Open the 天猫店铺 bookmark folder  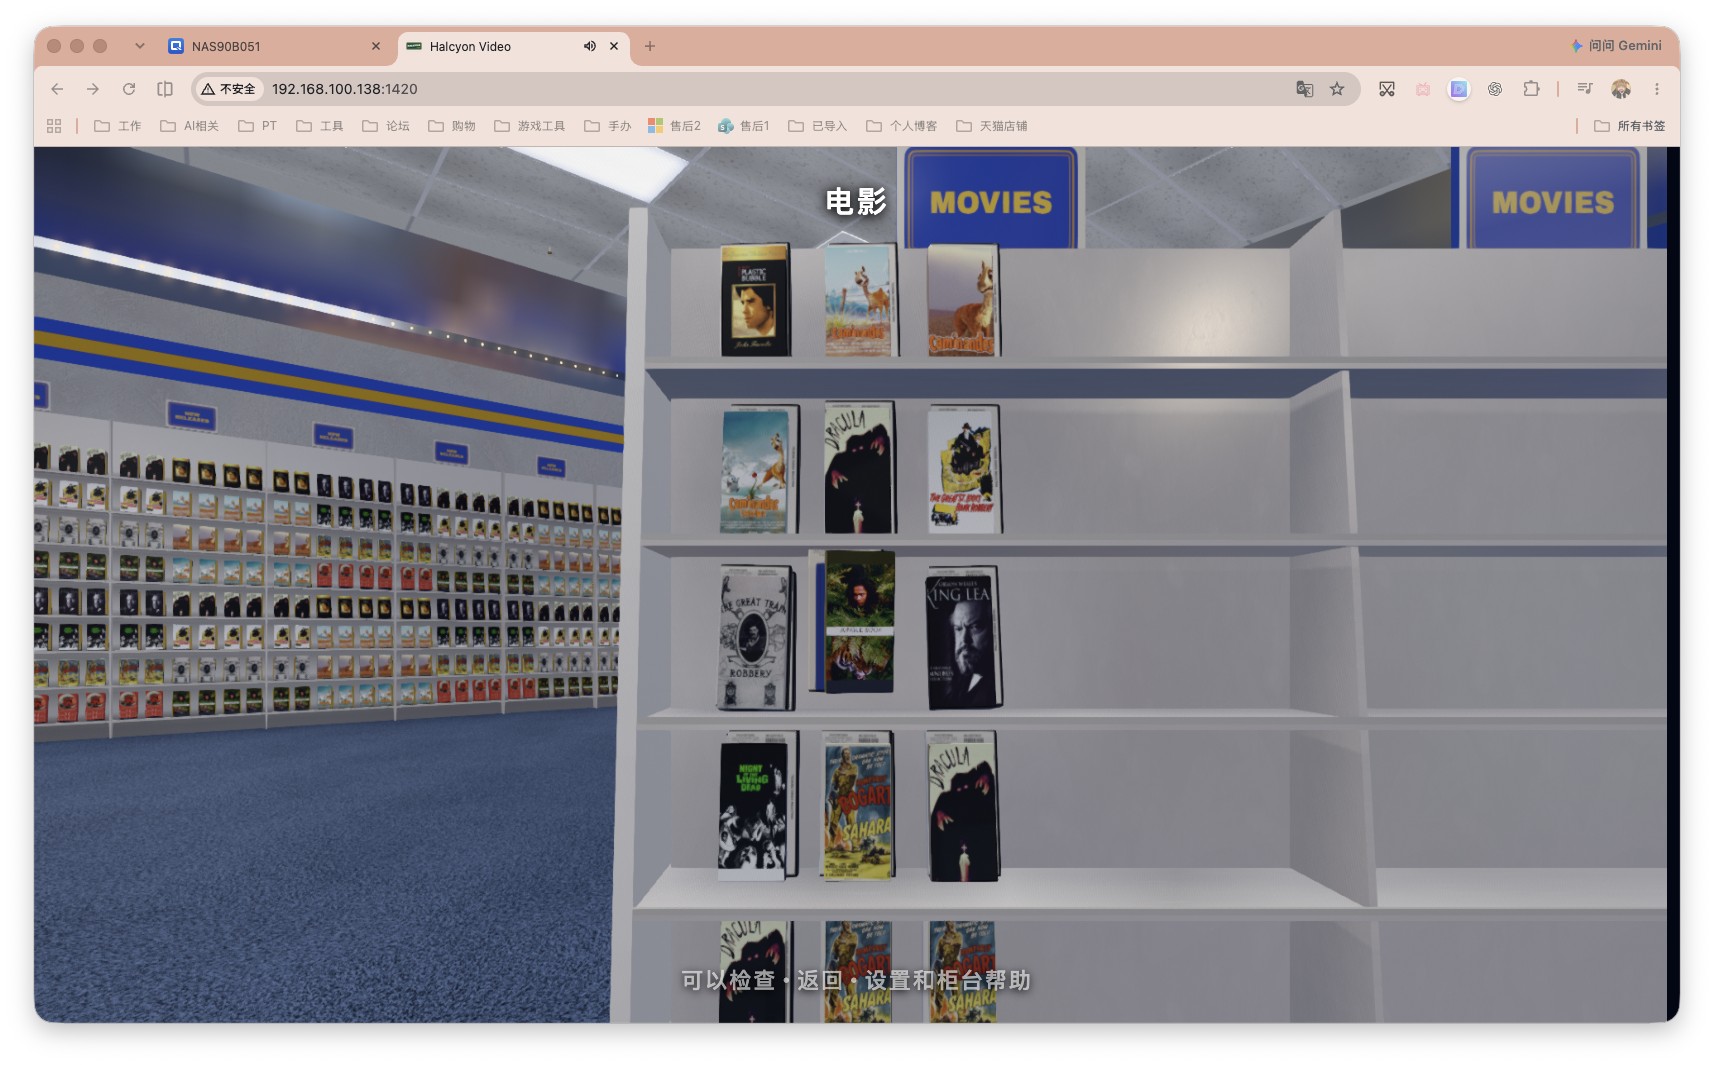point(992,126)
